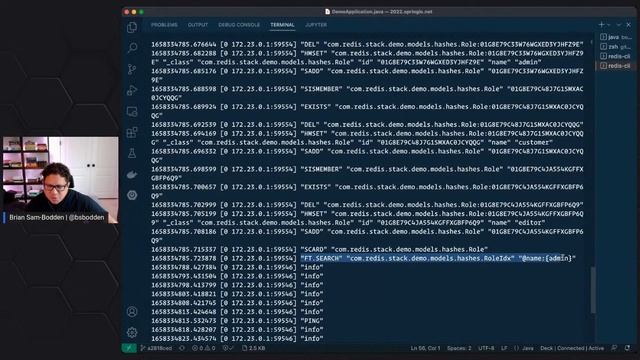Open the Accounts menu icon
640x360 pixels.
tap(132, 312)
